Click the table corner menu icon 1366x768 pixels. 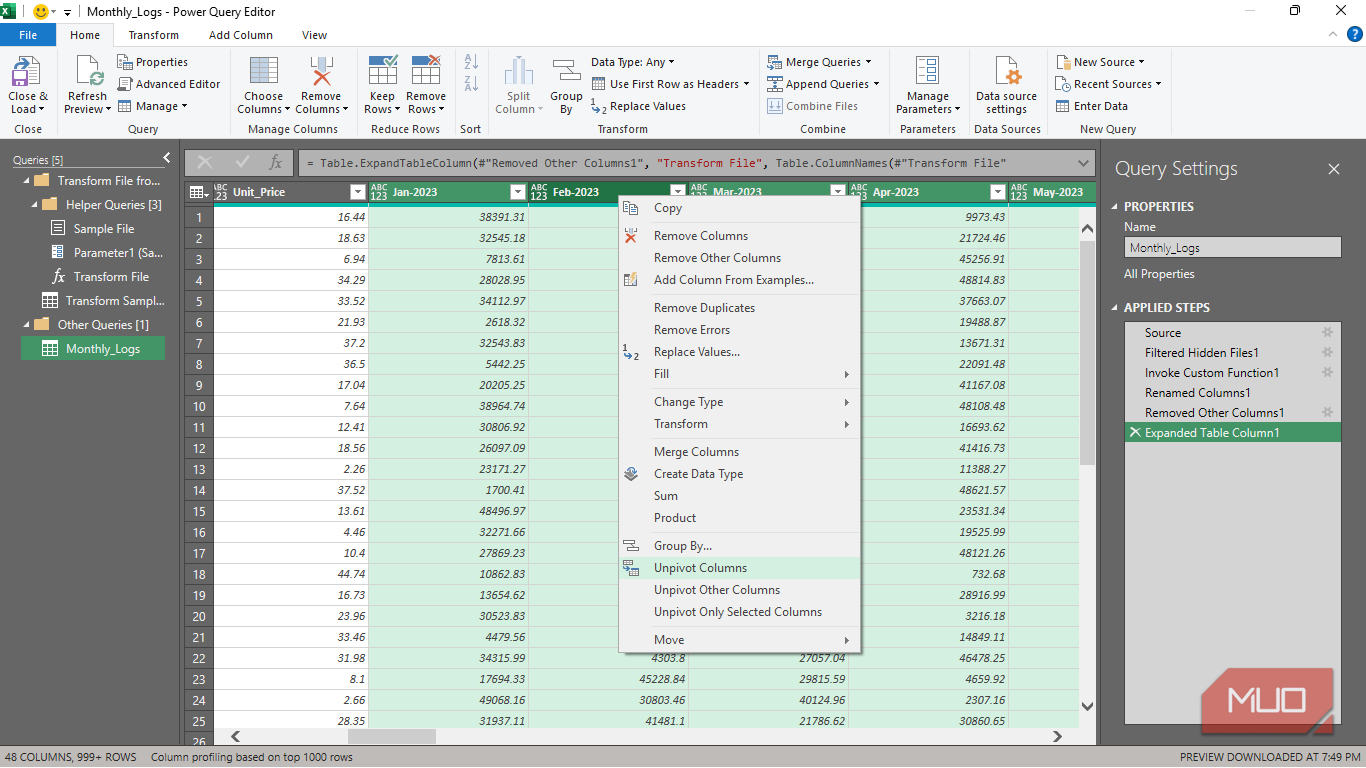tap(198, 192)
